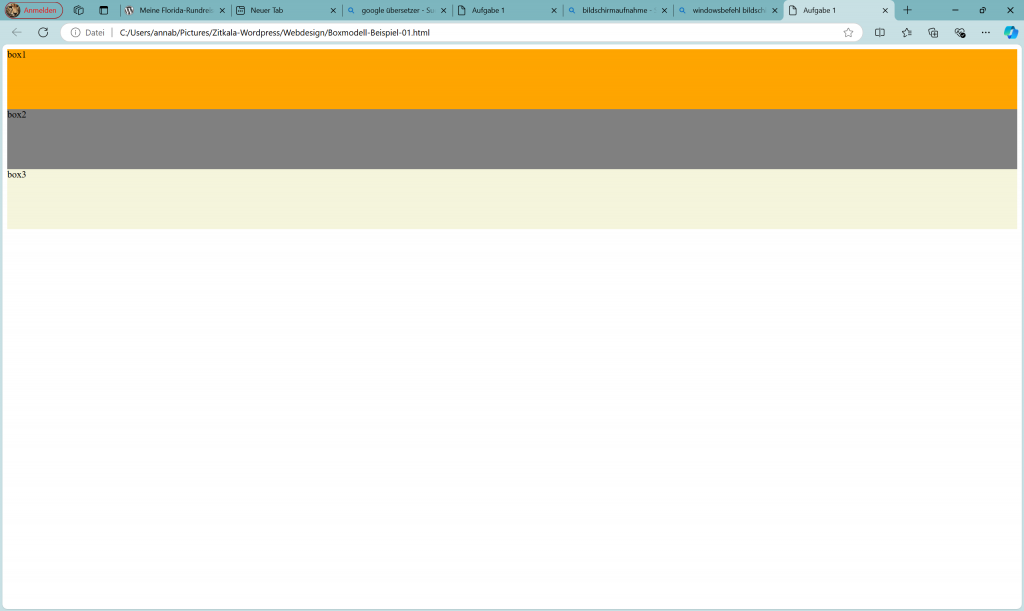Viewport: 1024px width, 611px height.
Task: View site information next to Datei
Action: [x=76, y=32]
